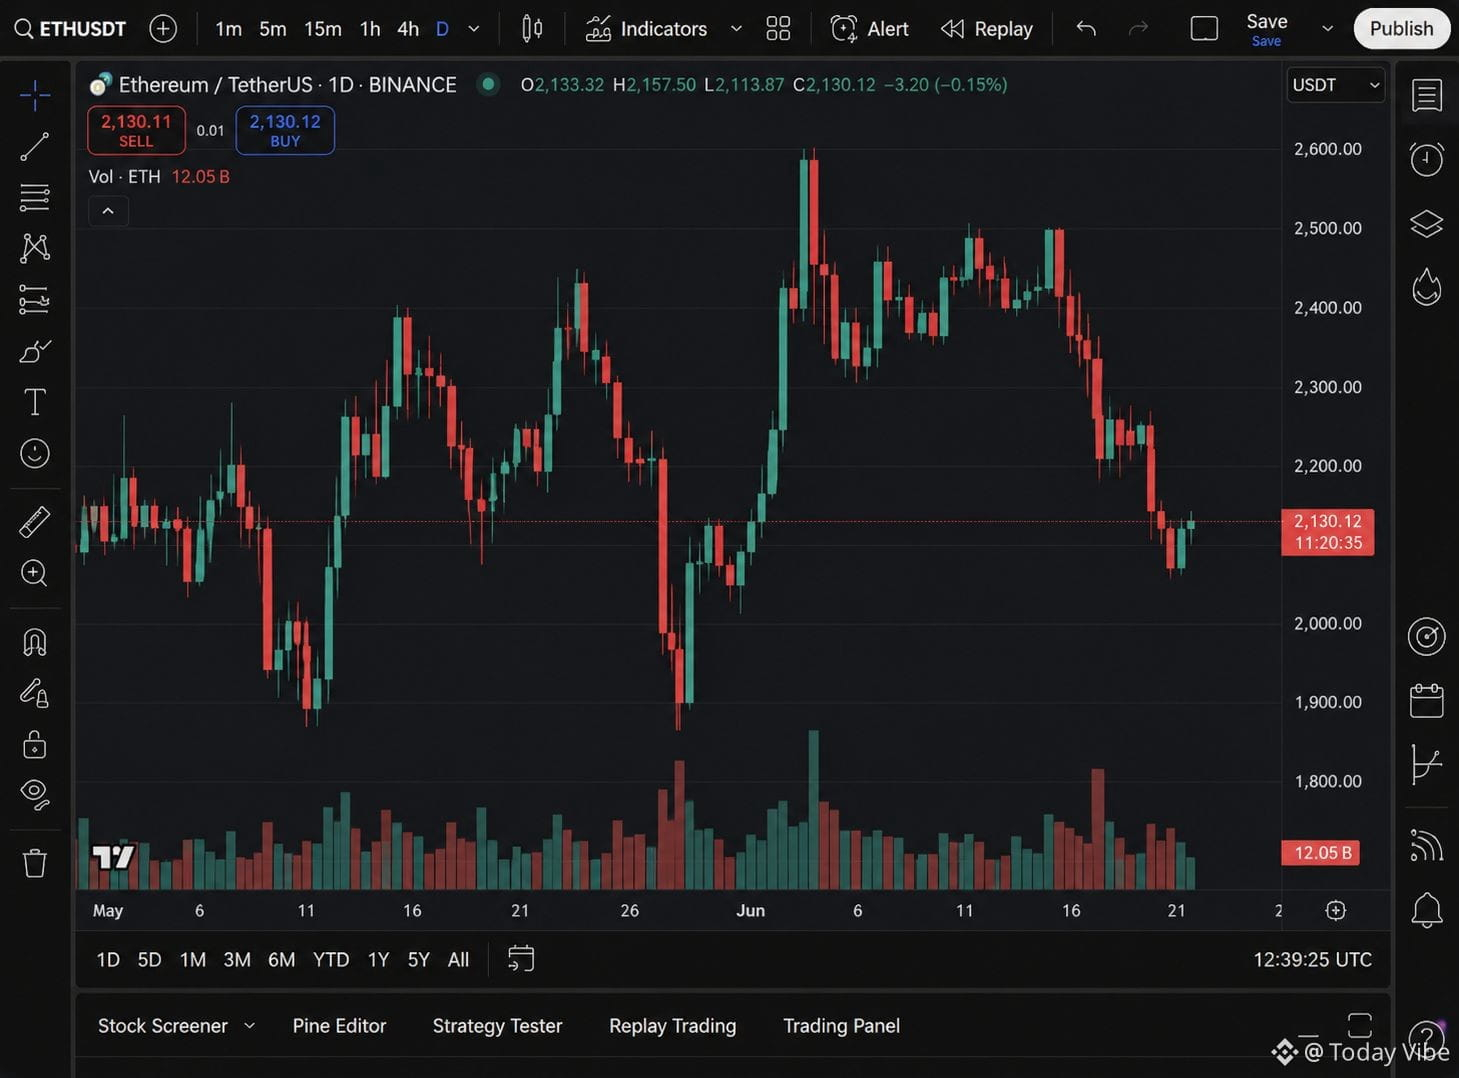The image size is (1459, 1078).
Task: Start bar Replay mode
Action: pyautogui.click(x=987, y=29)
